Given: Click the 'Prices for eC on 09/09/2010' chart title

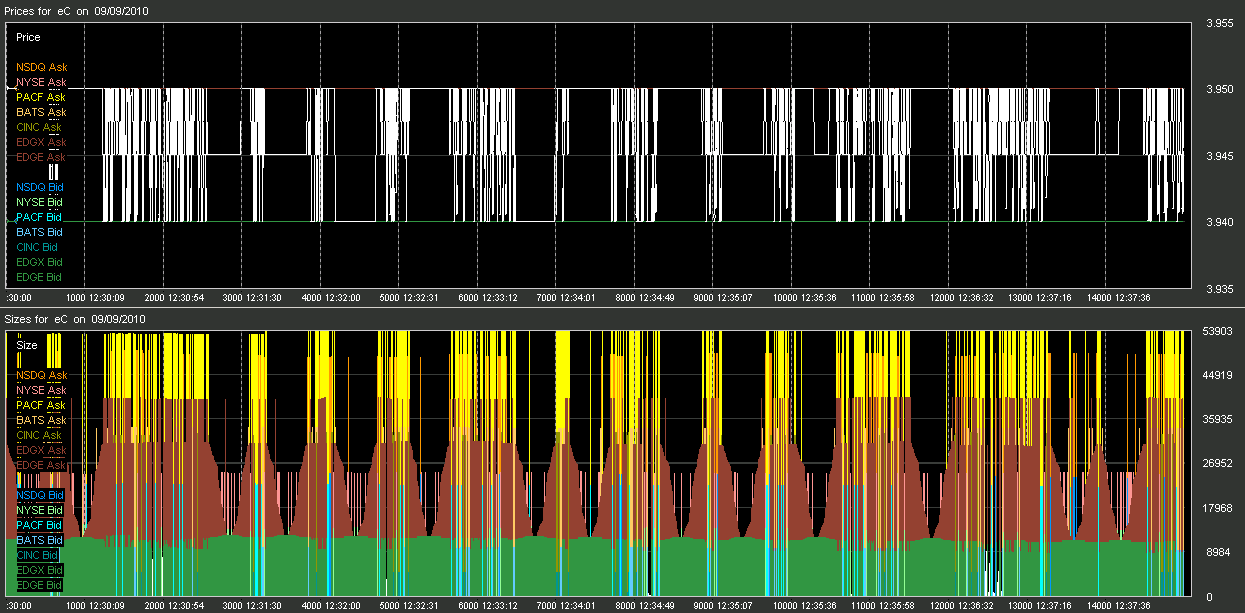Looking at the screenshot, I should coord(77,11).
